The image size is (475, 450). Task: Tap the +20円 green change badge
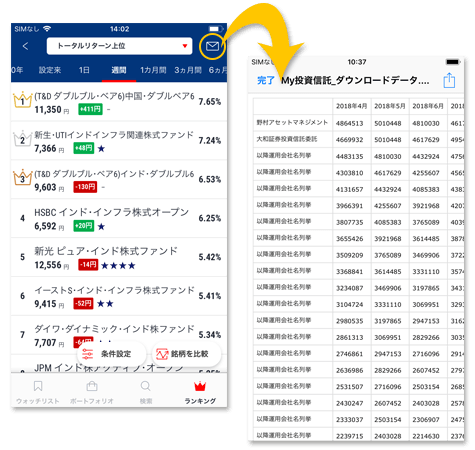pos(84,226)
